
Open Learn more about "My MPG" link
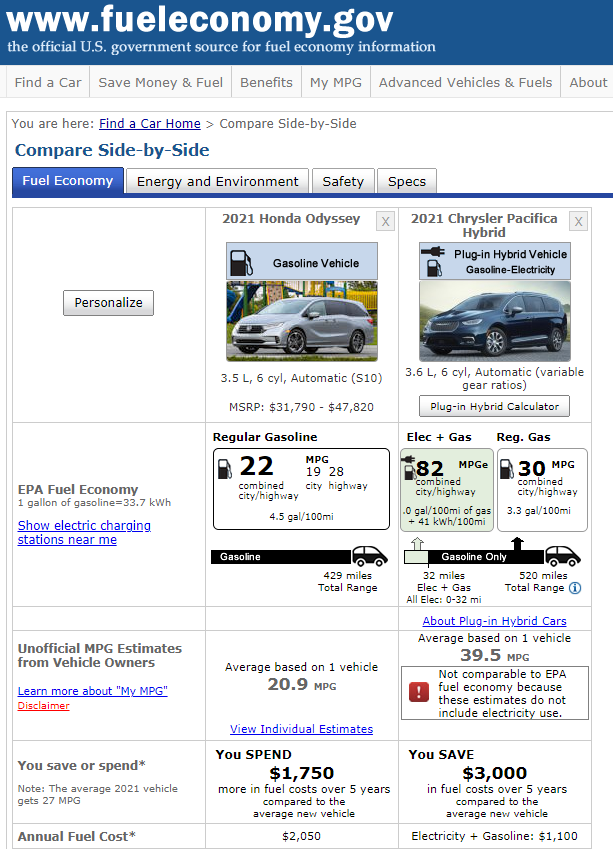pos(93,691)
